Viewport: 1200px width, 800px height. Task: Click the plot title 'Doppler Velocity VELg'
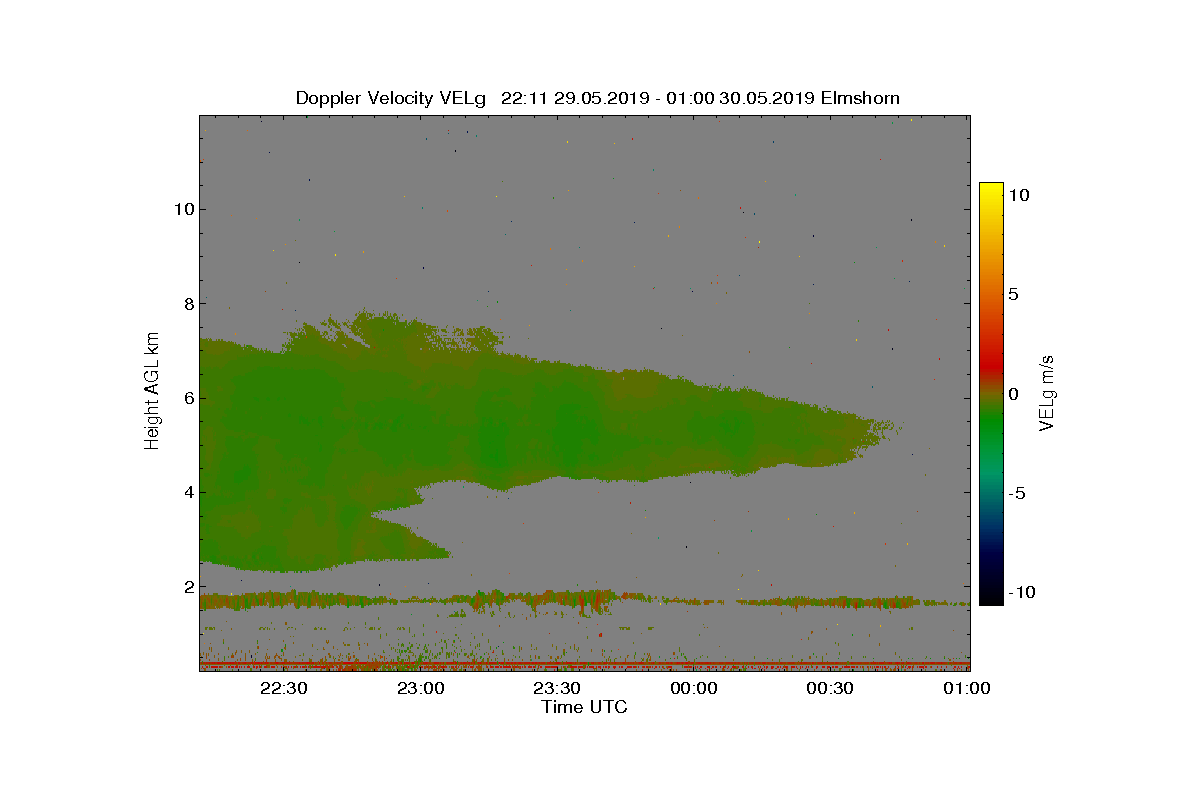click(391, 98)
